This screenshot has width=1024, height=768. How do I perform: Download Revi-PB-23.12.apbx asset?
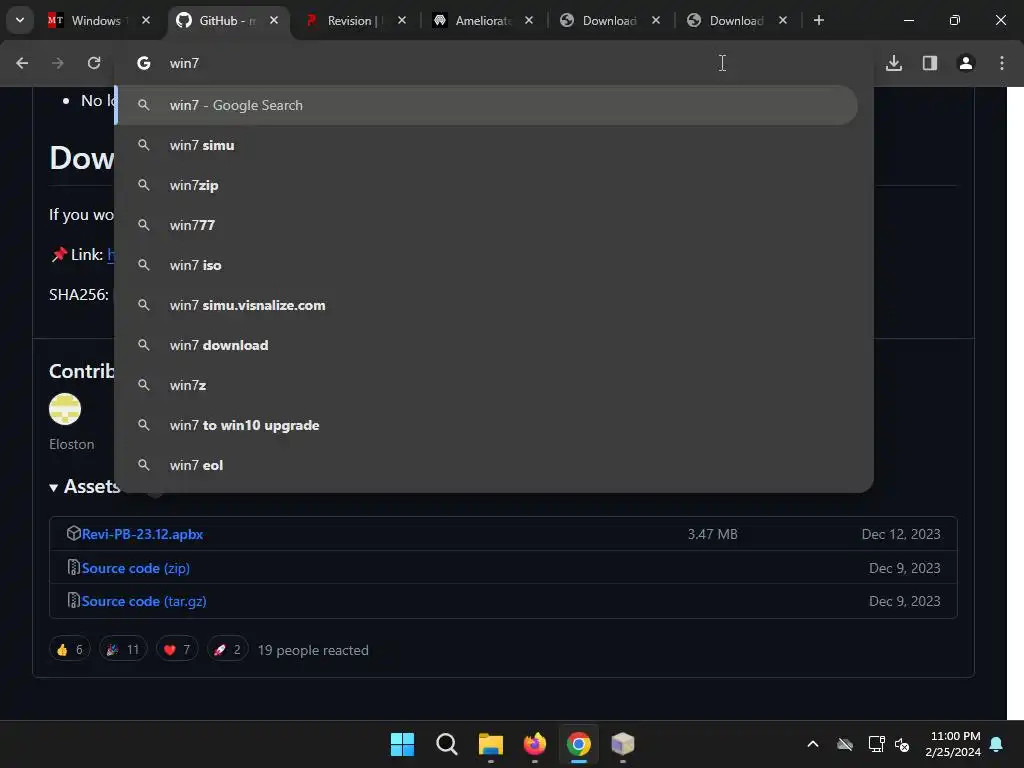(x=142, y=534)
